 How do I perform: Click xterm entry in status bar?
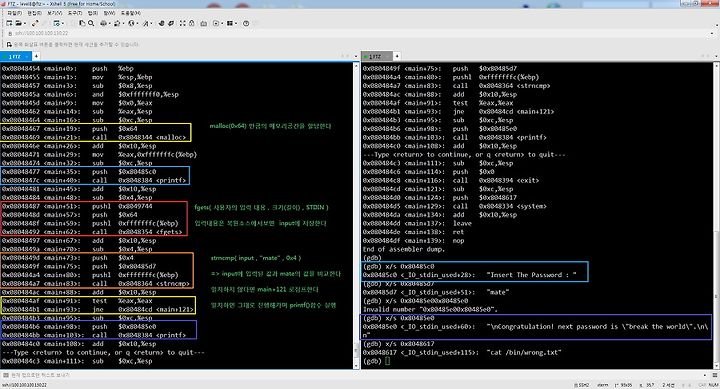pos(602,384)
